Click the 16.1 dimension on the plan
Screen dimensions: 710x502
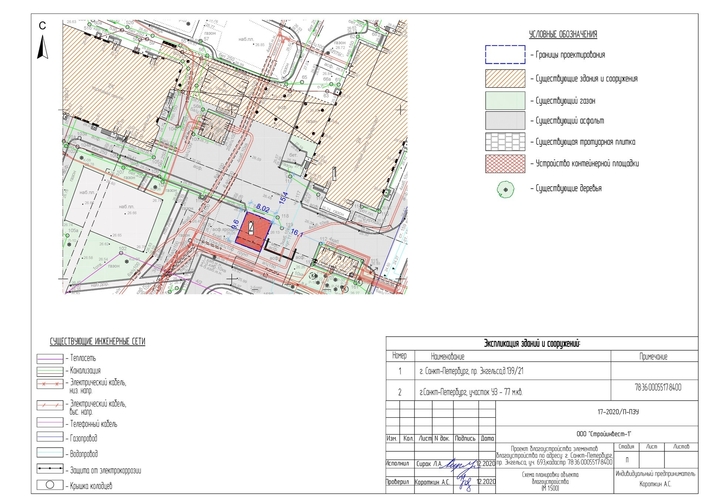tap(297, 233)
